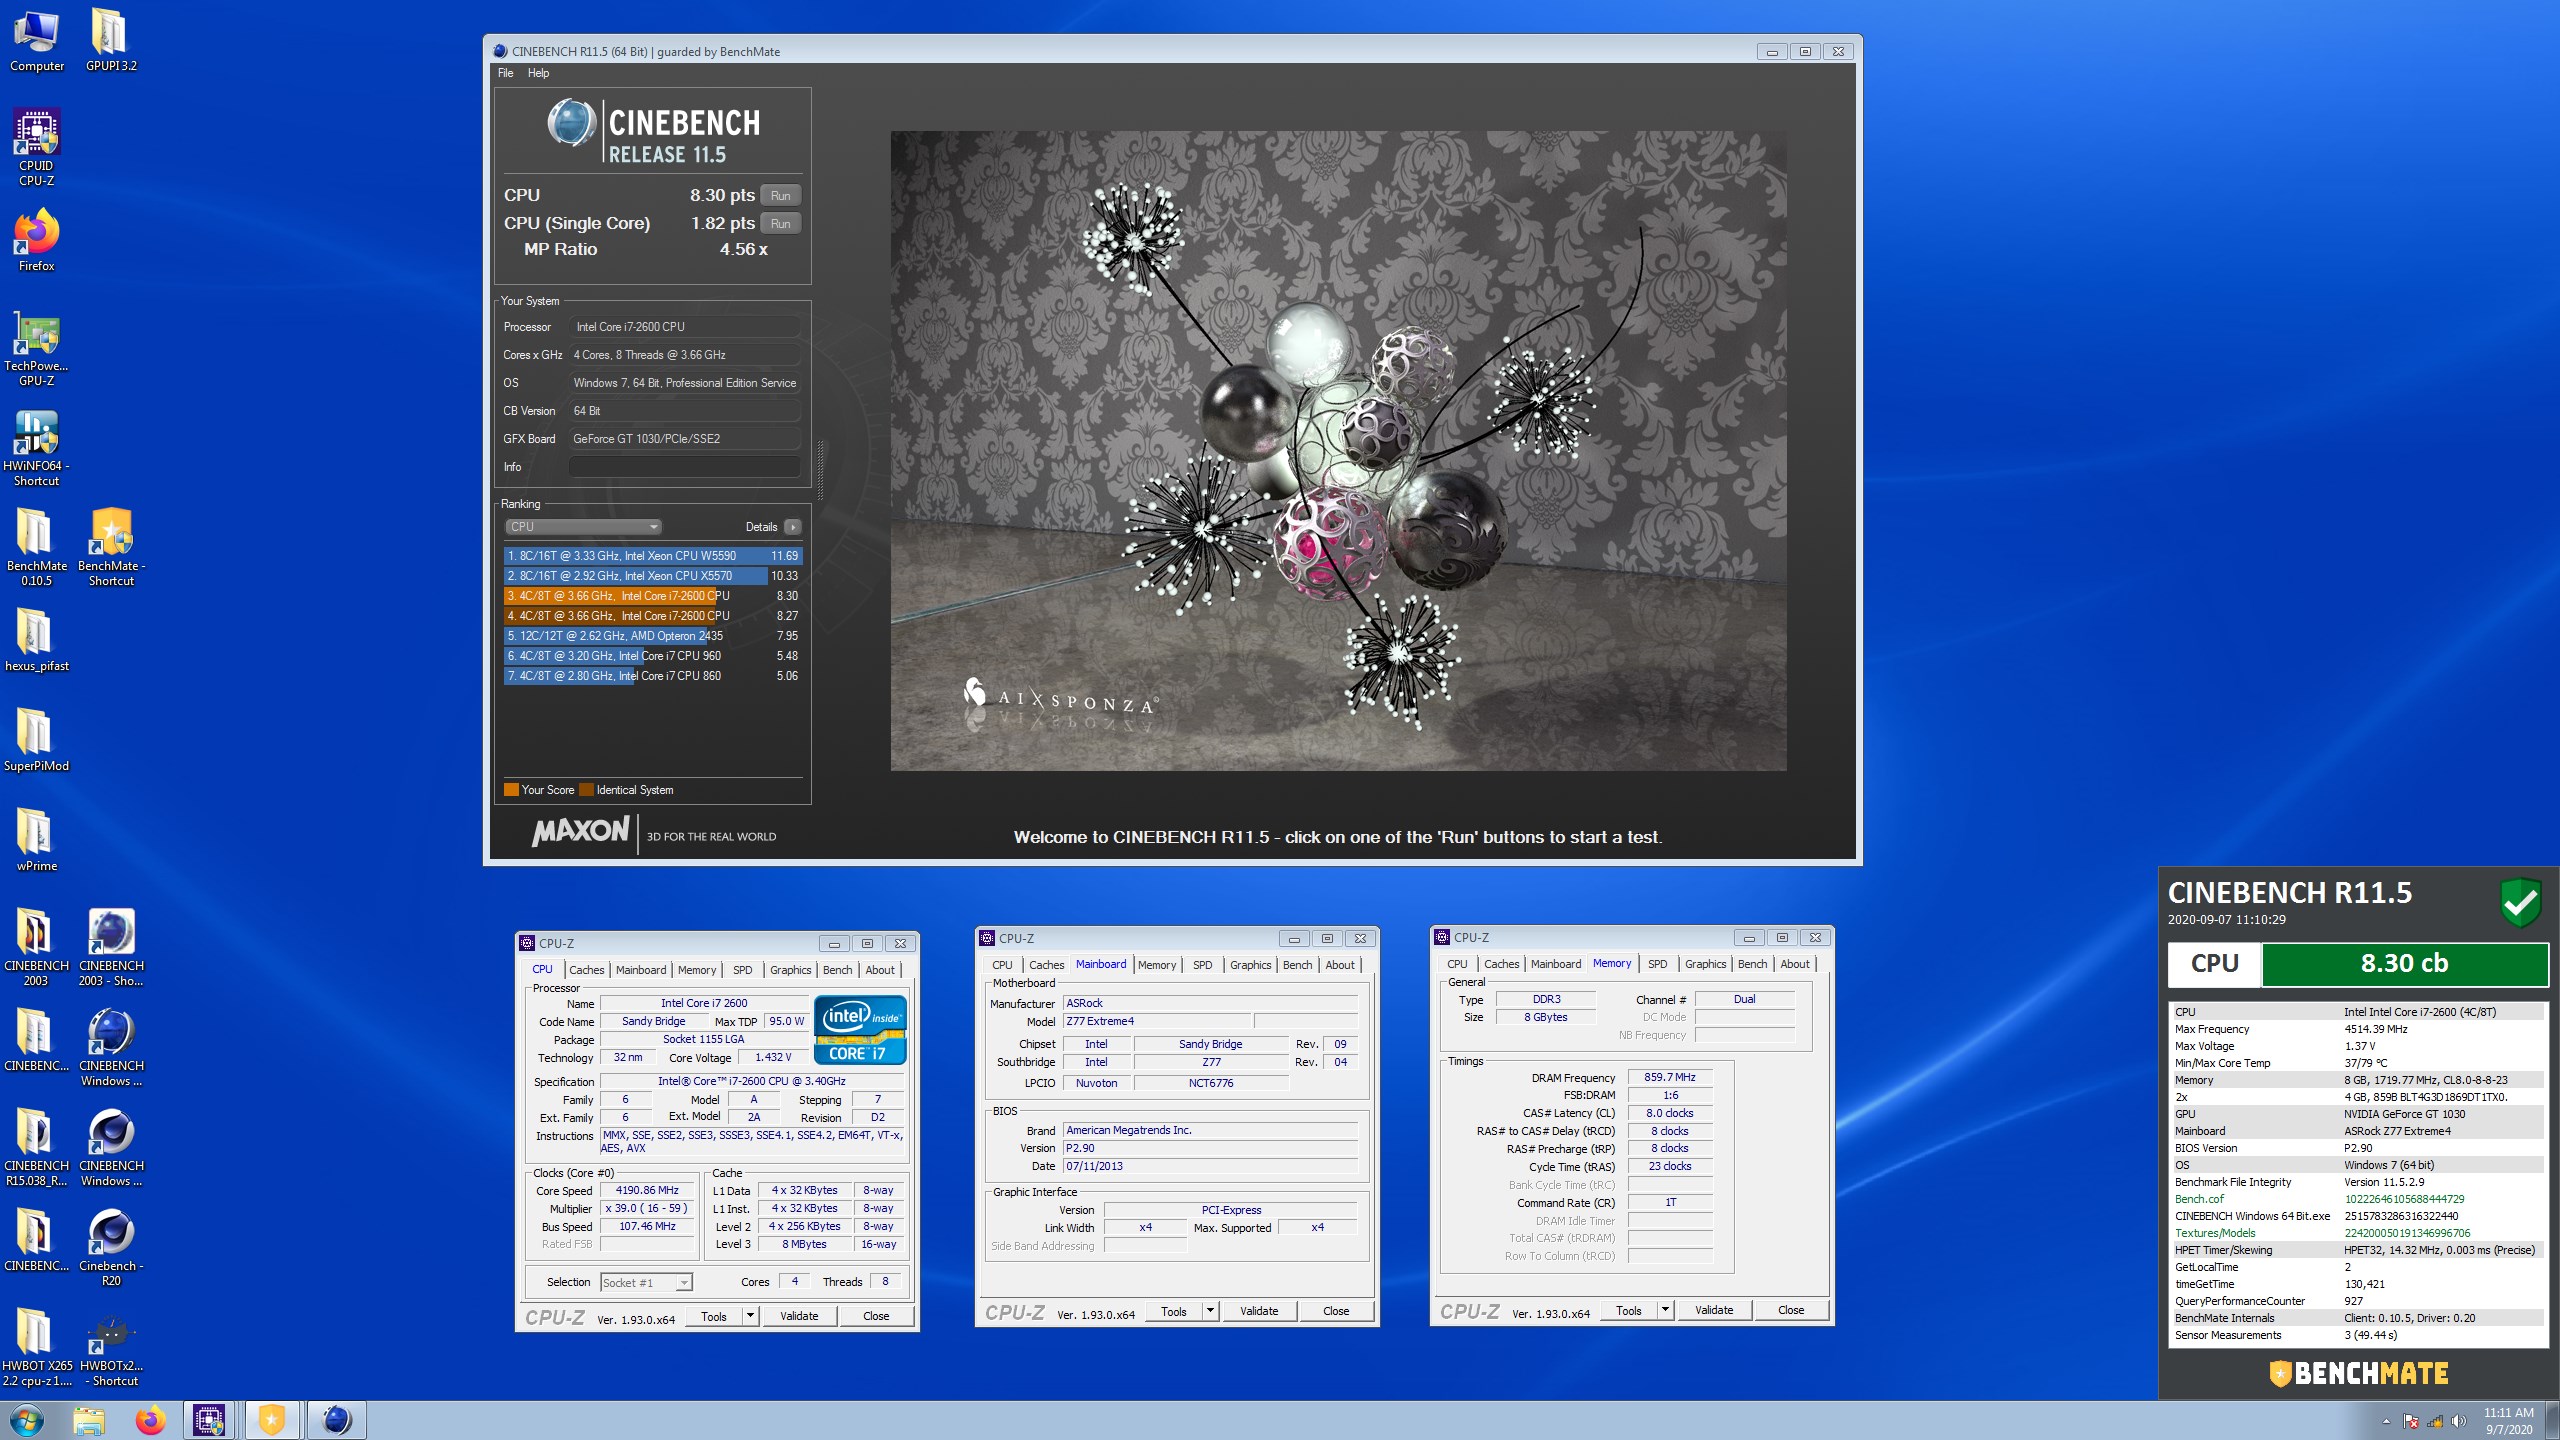2560x1440 pixels.
Task: Select the TechPowerUp GPU-Z desktop icon
Action: click(37, 348)
